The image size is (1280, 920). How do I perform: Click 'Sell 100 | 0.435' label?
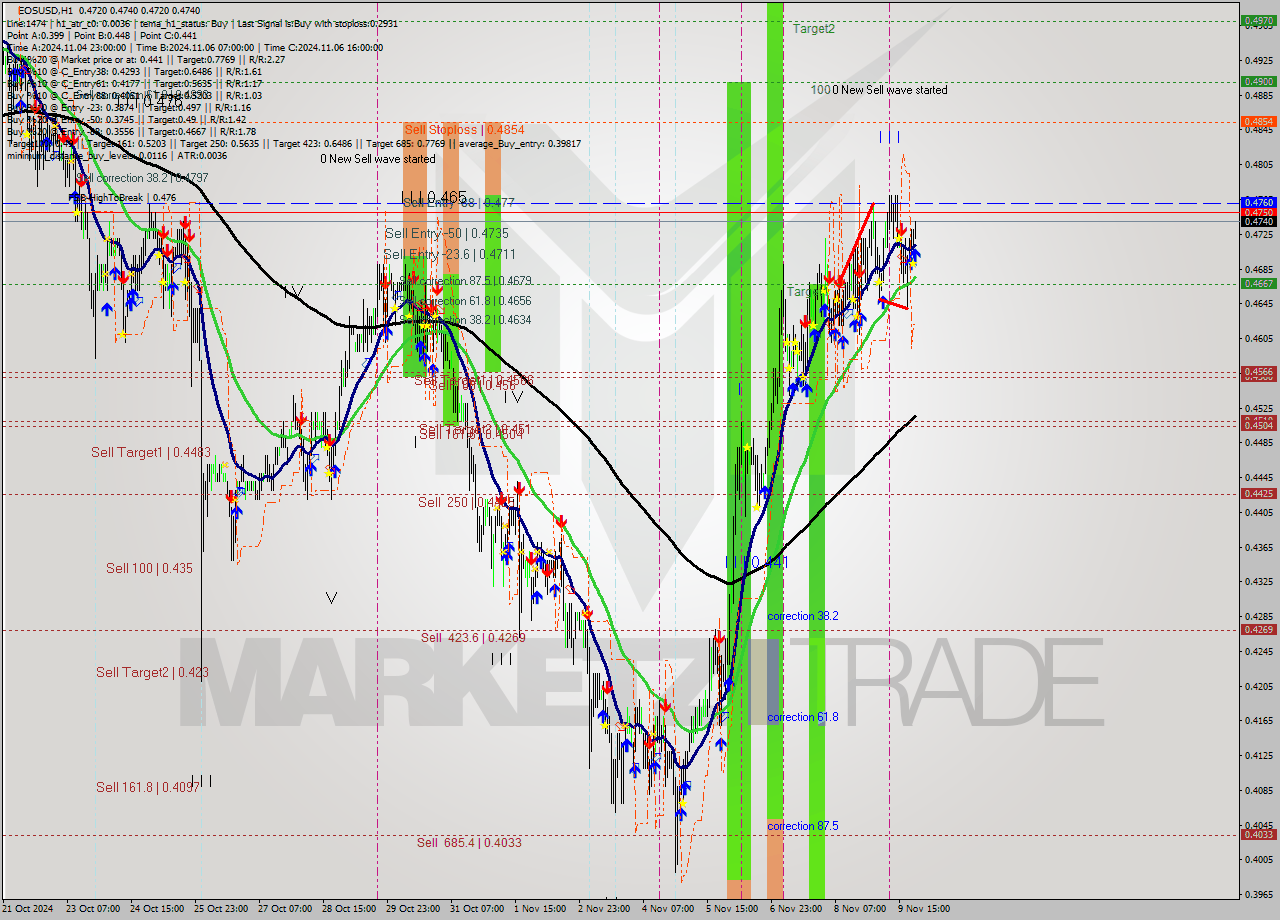click(149, 568)
